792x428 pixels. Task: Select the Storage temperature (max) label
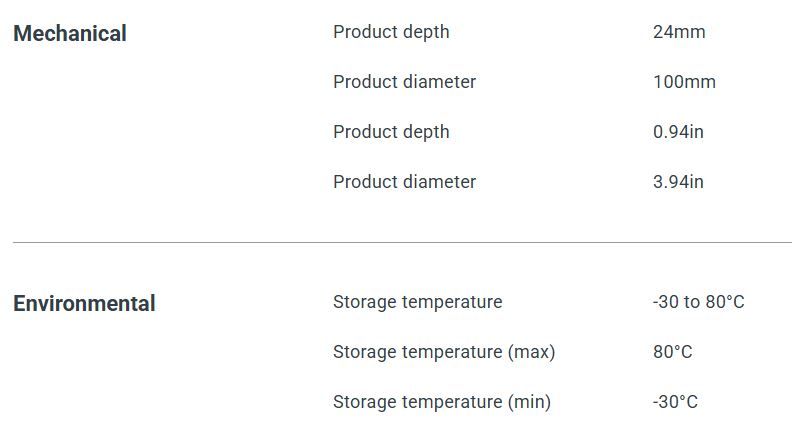tap(443, 352)
